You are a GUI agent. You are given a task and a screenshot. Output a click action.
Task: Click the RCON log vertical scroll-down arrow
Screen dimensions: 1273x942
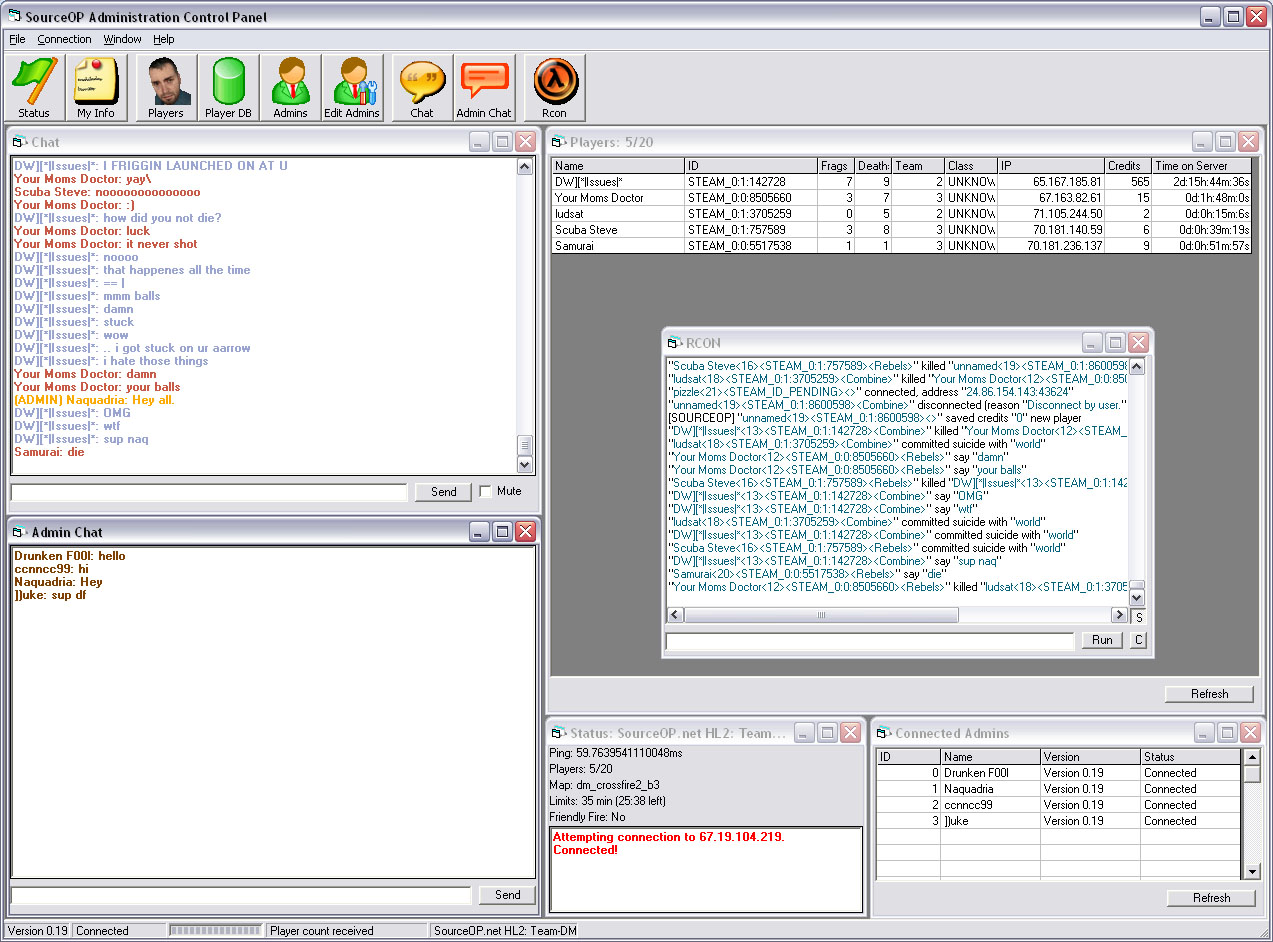[x=1137, y=597]
